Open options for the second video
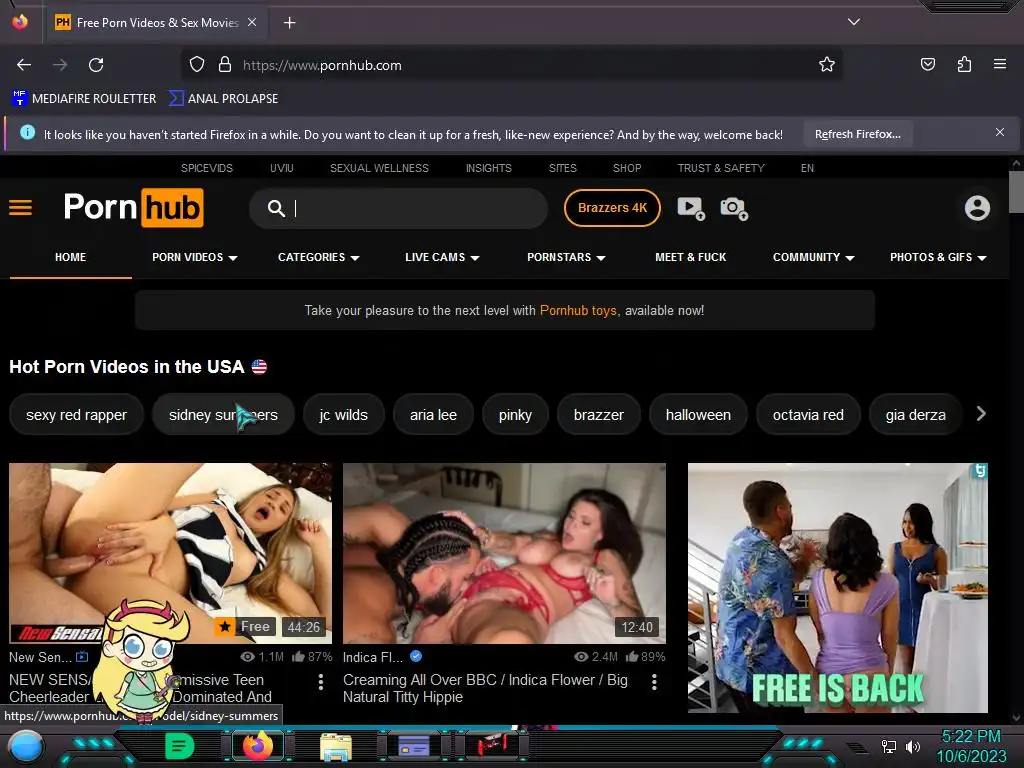Screen dimensions: 1024x768 click(x=654, y=682)
